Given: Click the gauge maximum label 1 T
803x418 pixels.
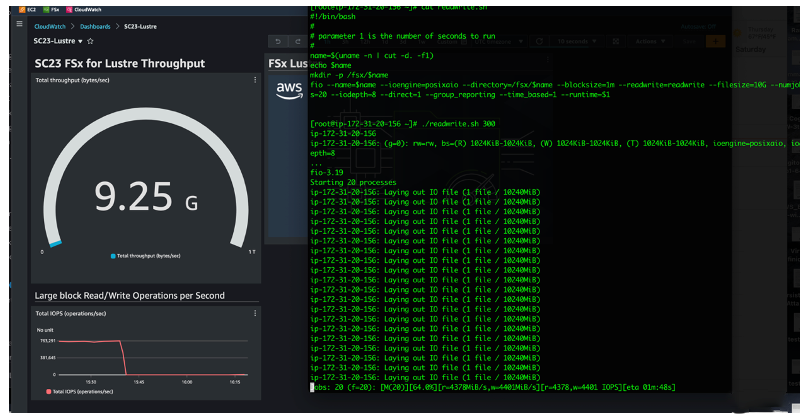Looking at the screenshot, I should 251,252.
